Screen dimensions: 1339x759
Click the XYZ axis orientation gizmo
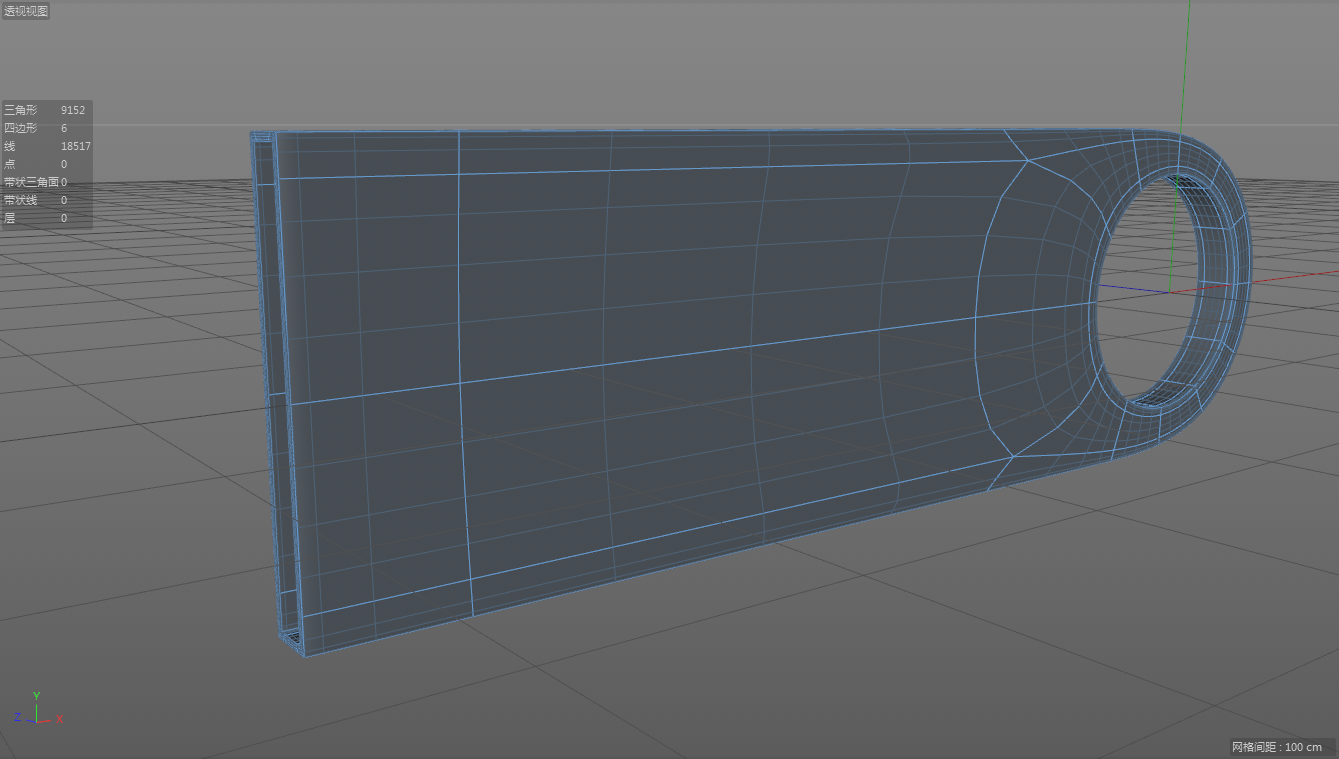[x=37, y=708]
